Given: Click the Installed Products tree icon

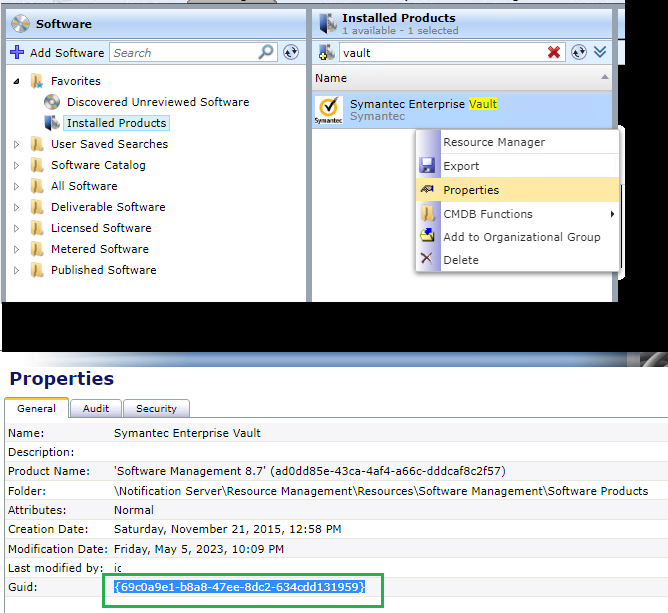Looking at the screenshot, I should point(52,123).
